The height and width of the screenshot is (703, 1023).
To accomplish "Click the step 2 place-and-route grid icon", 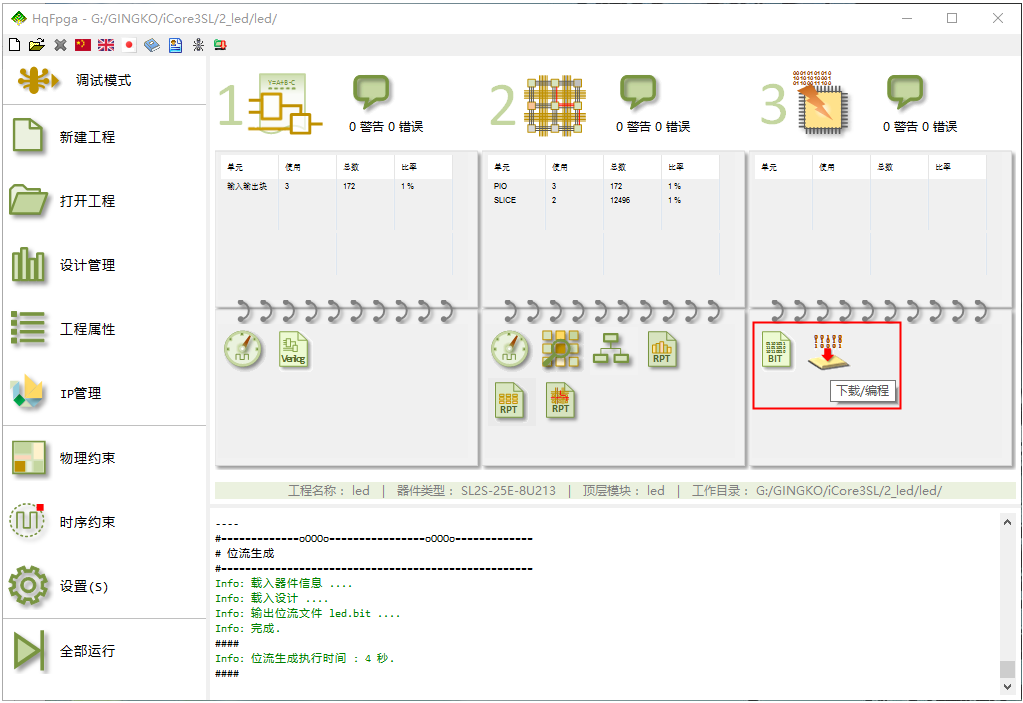I will tap(553, 104).
